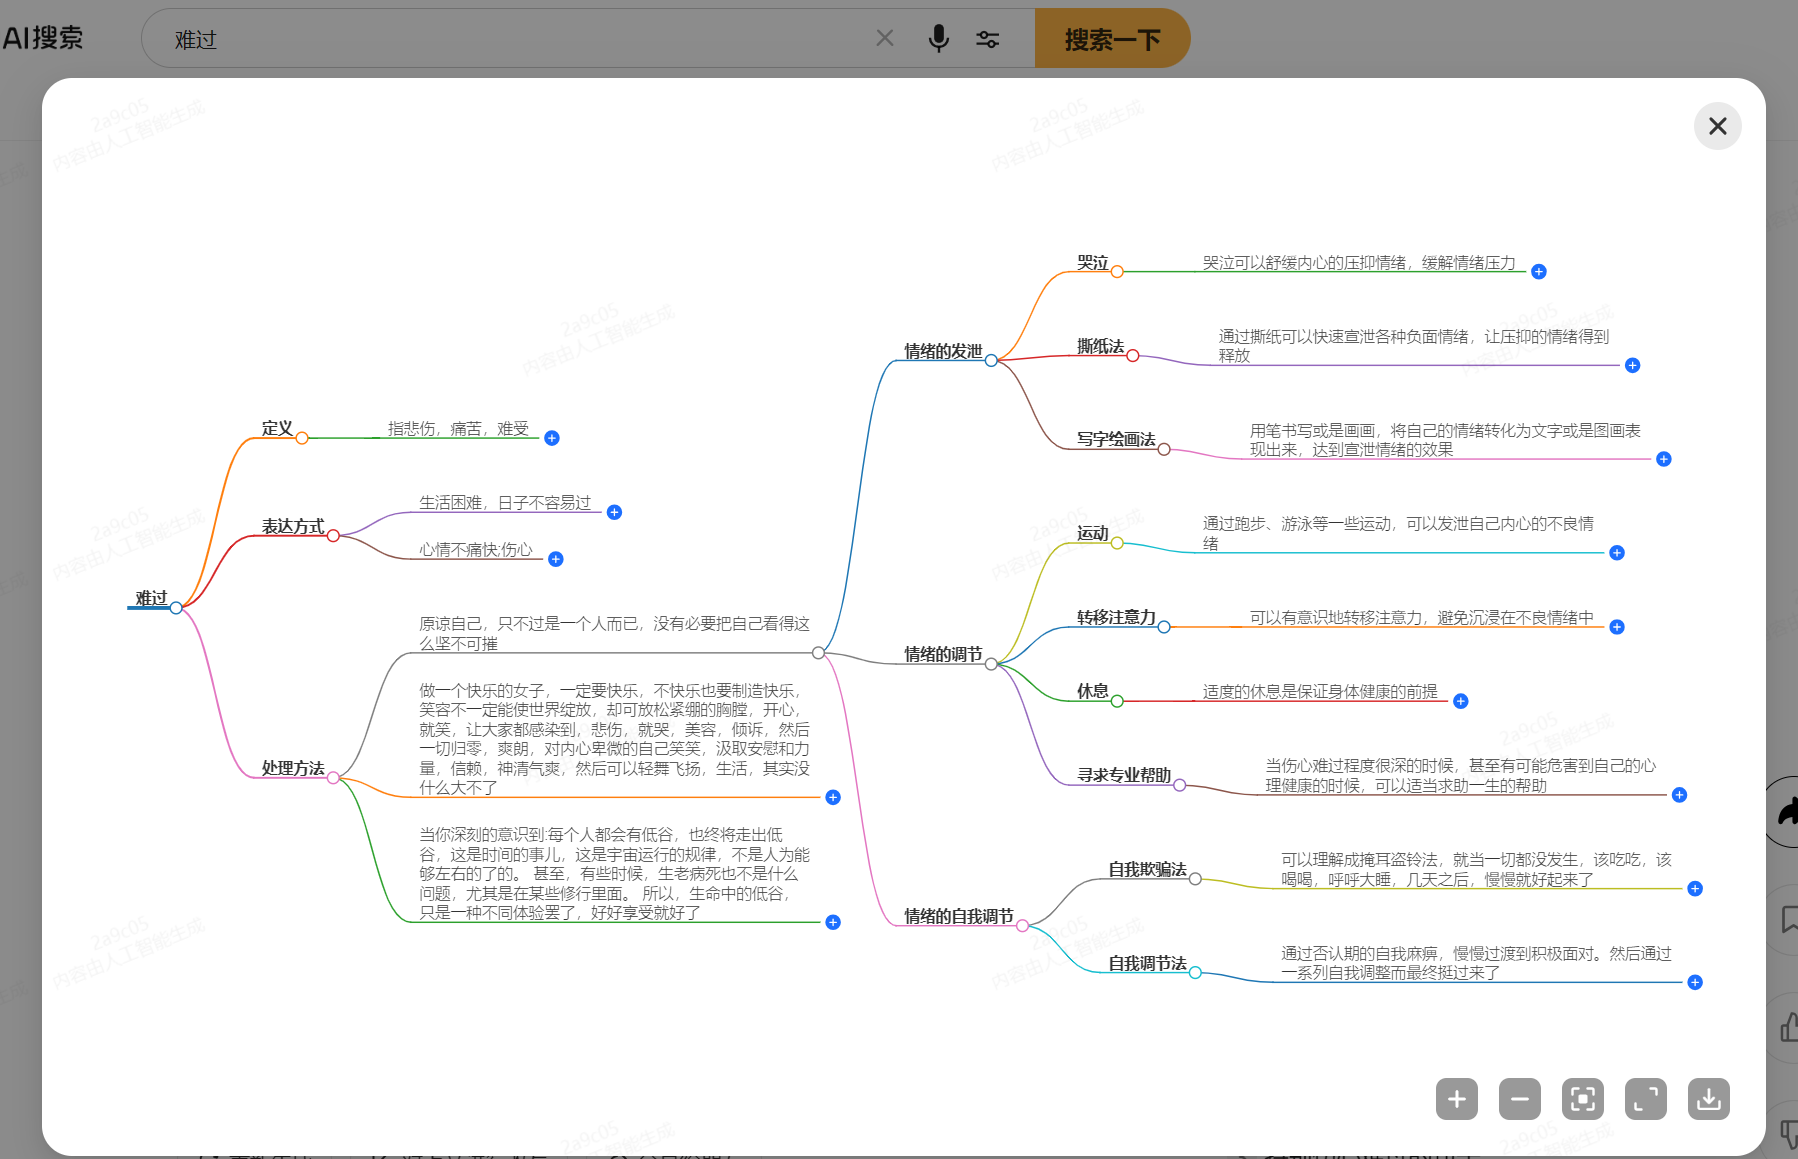Screen dimensions: 1798x1159
Task: Open the search filter settings icon
Action: (x=987, y=39)
